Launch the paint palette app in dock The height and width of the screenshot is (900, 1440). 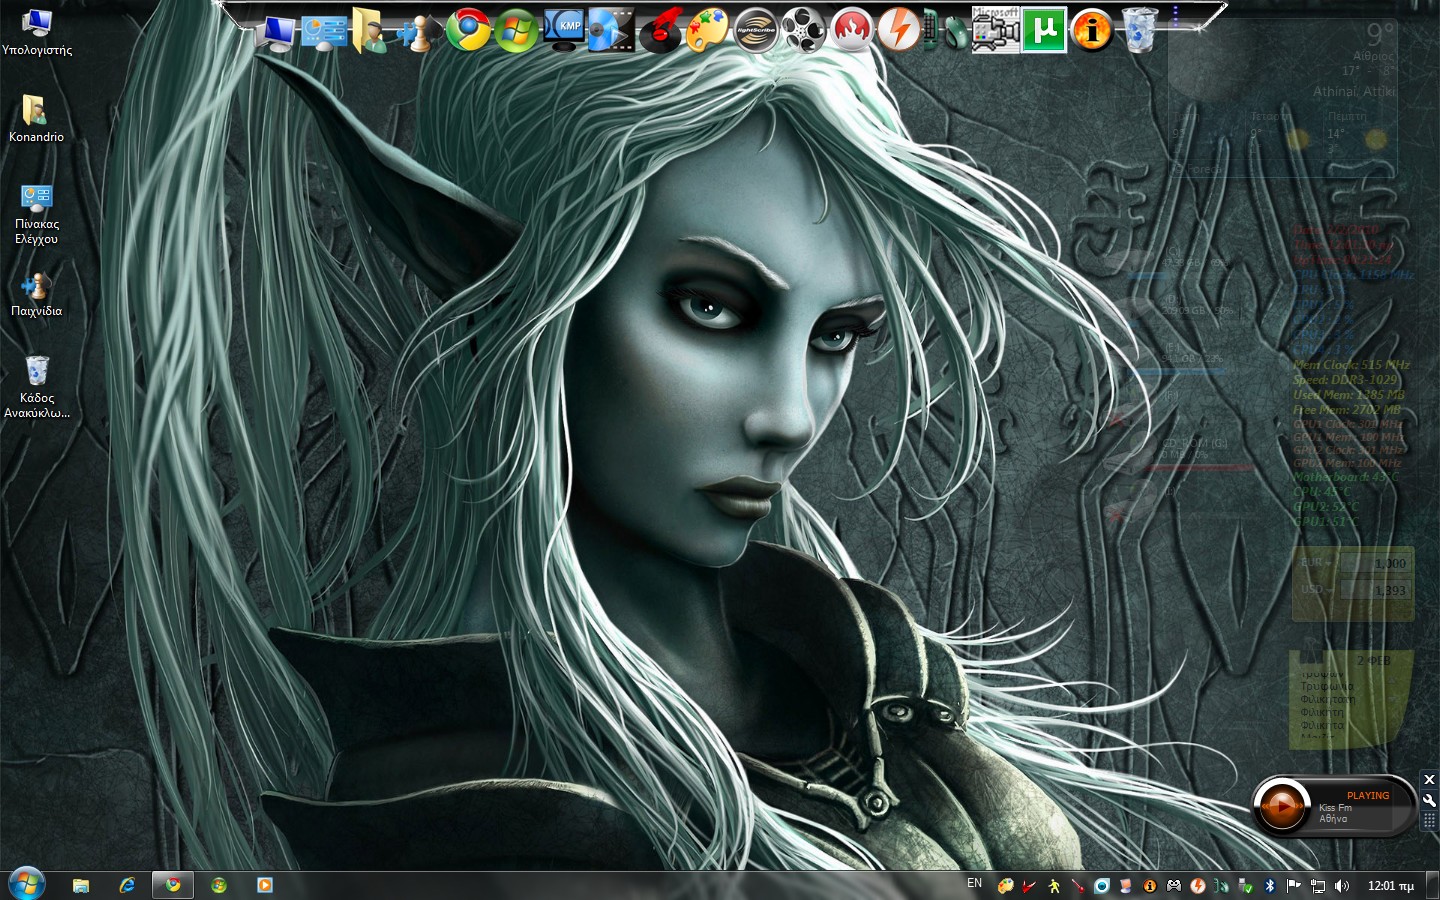pos(708,30)
